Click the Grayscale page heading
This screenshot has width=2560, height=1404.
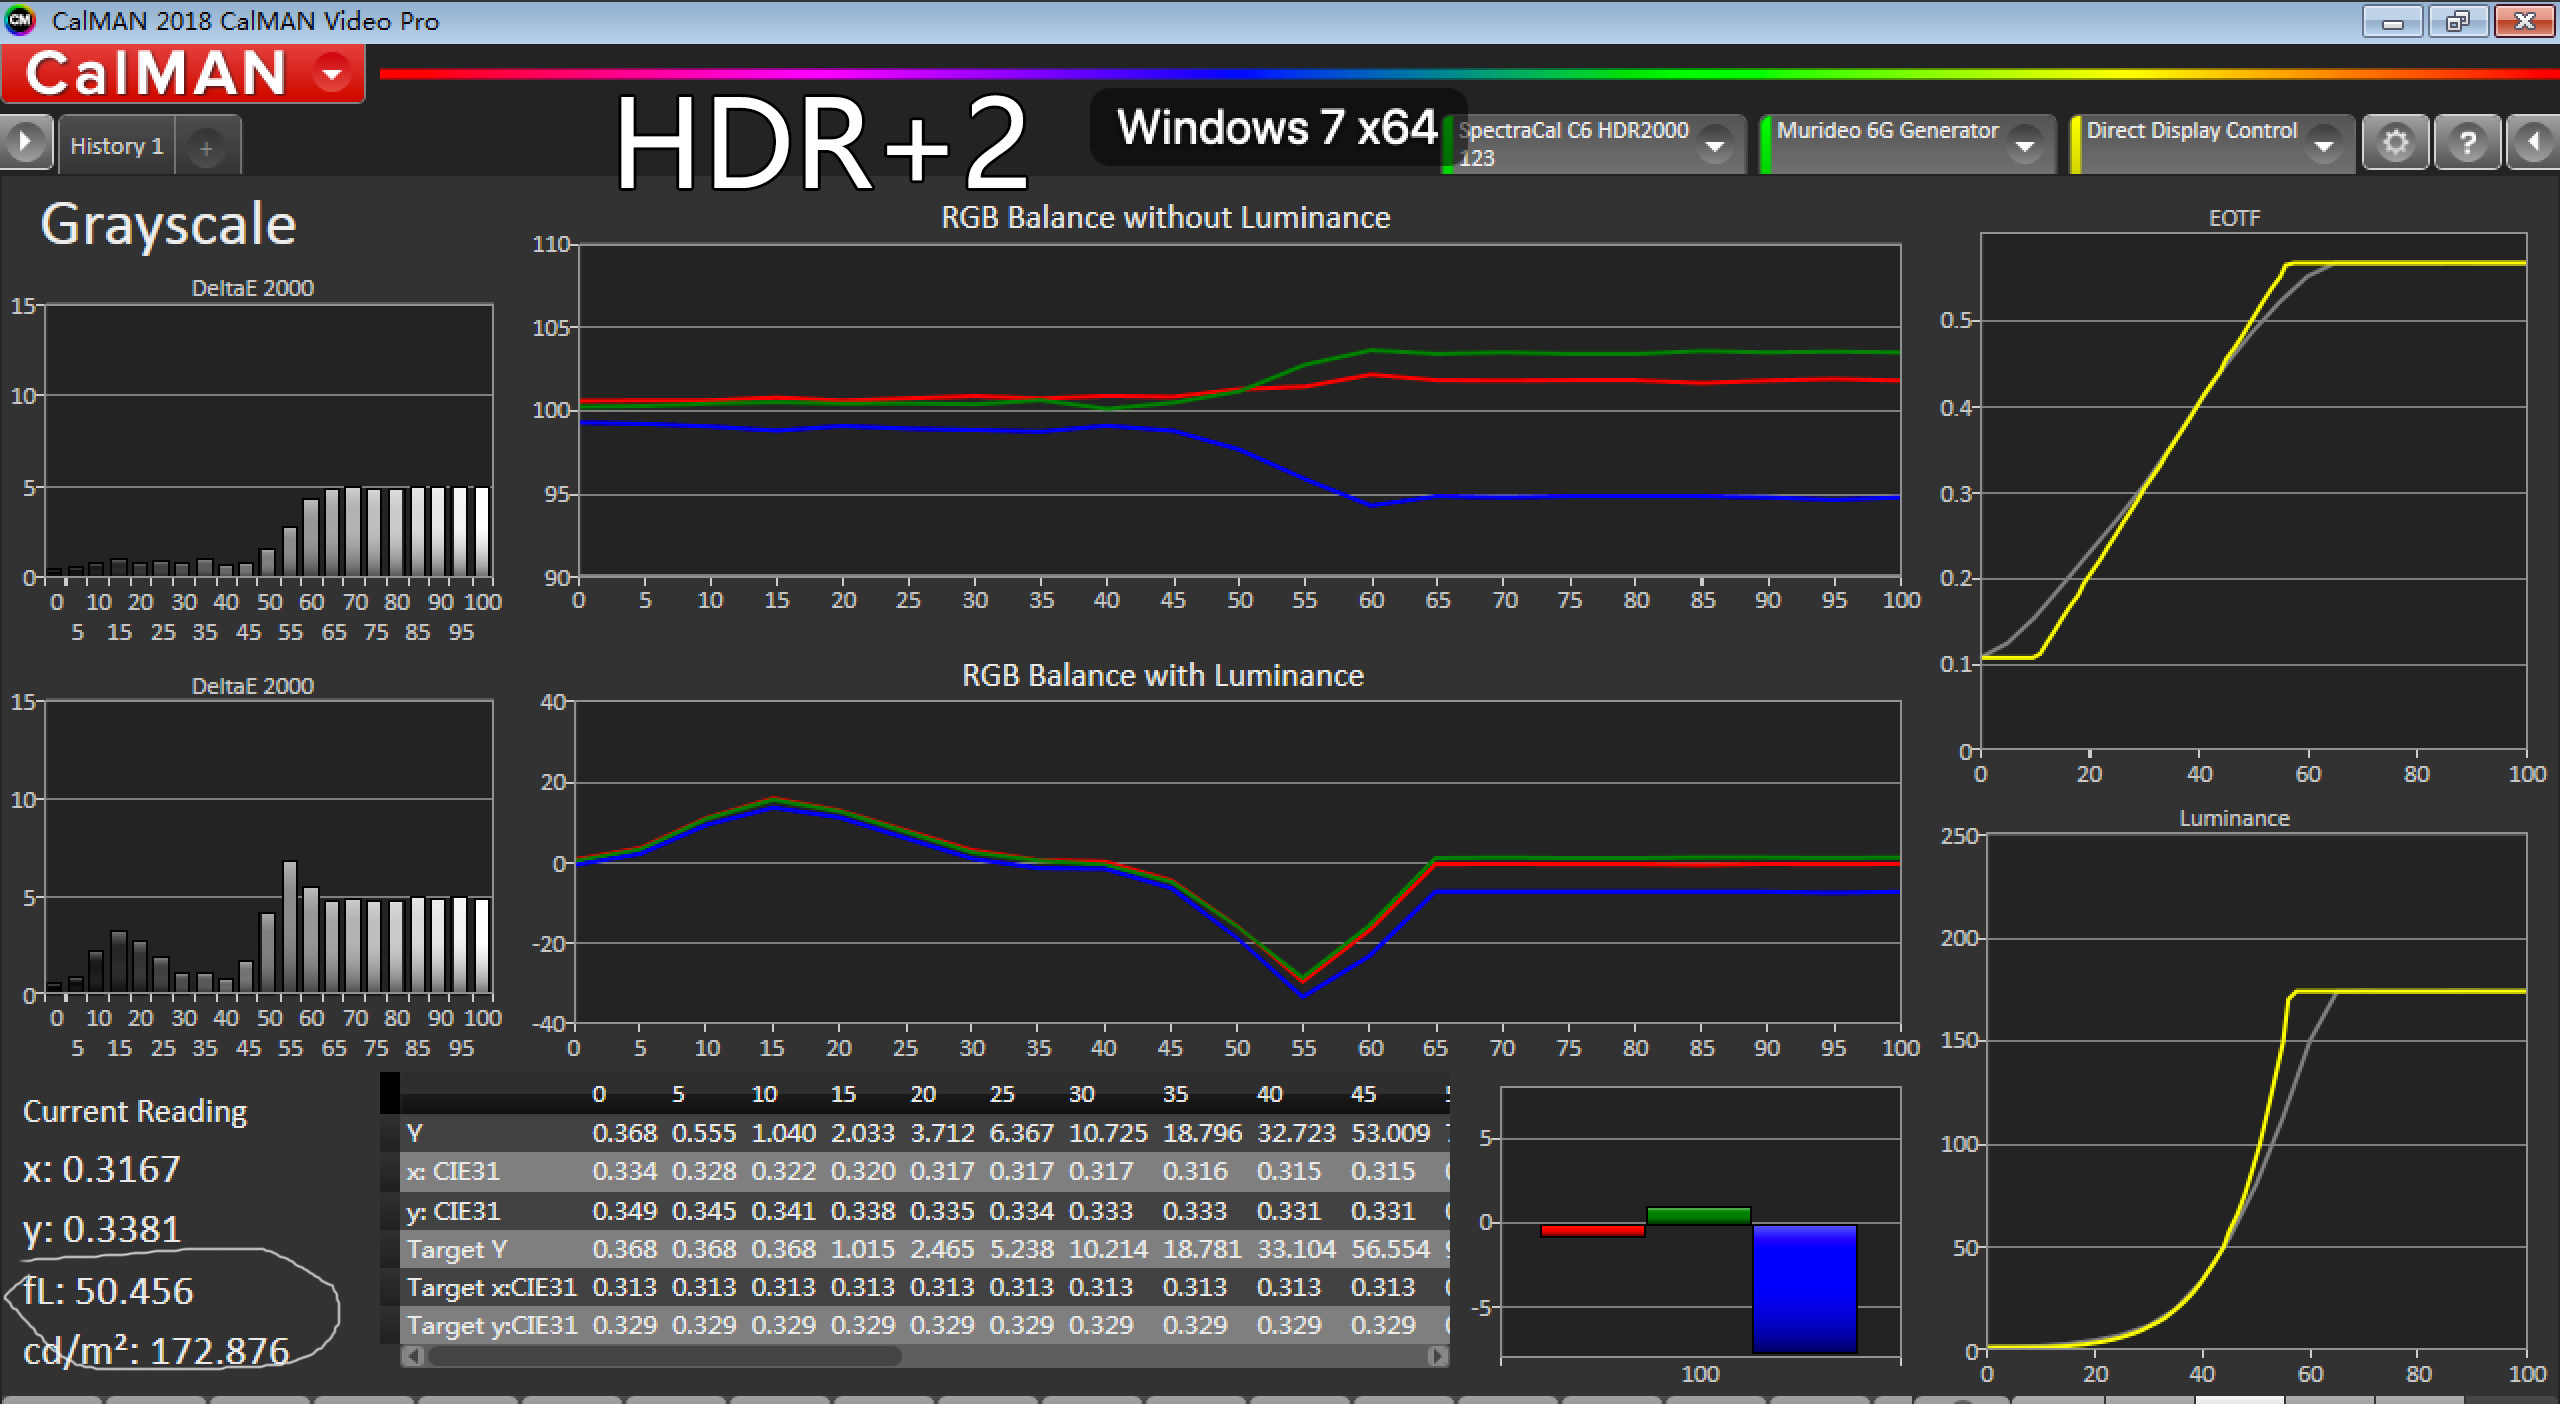(168, 224)
